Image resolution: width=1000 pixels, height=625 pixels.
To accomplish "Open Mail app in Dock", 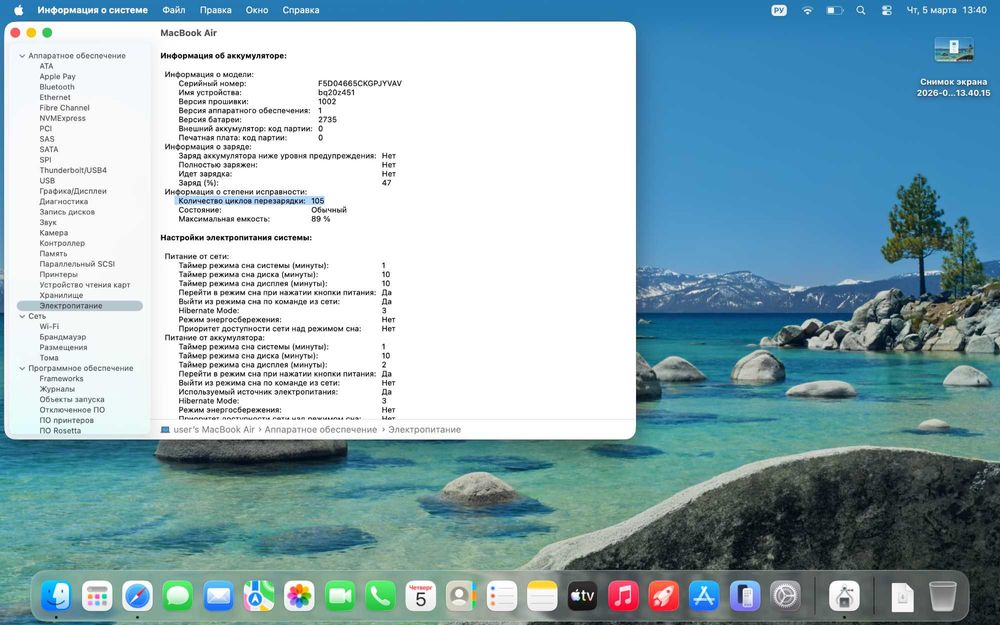I will [x=219, y=596].
